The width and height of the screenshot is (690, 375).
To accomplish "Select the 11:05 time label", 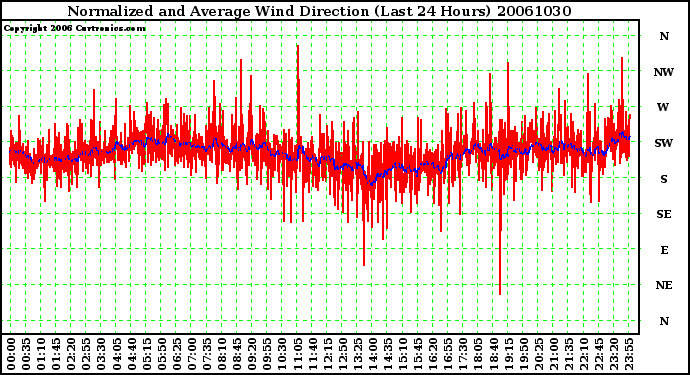I will (x=297, y=354).
